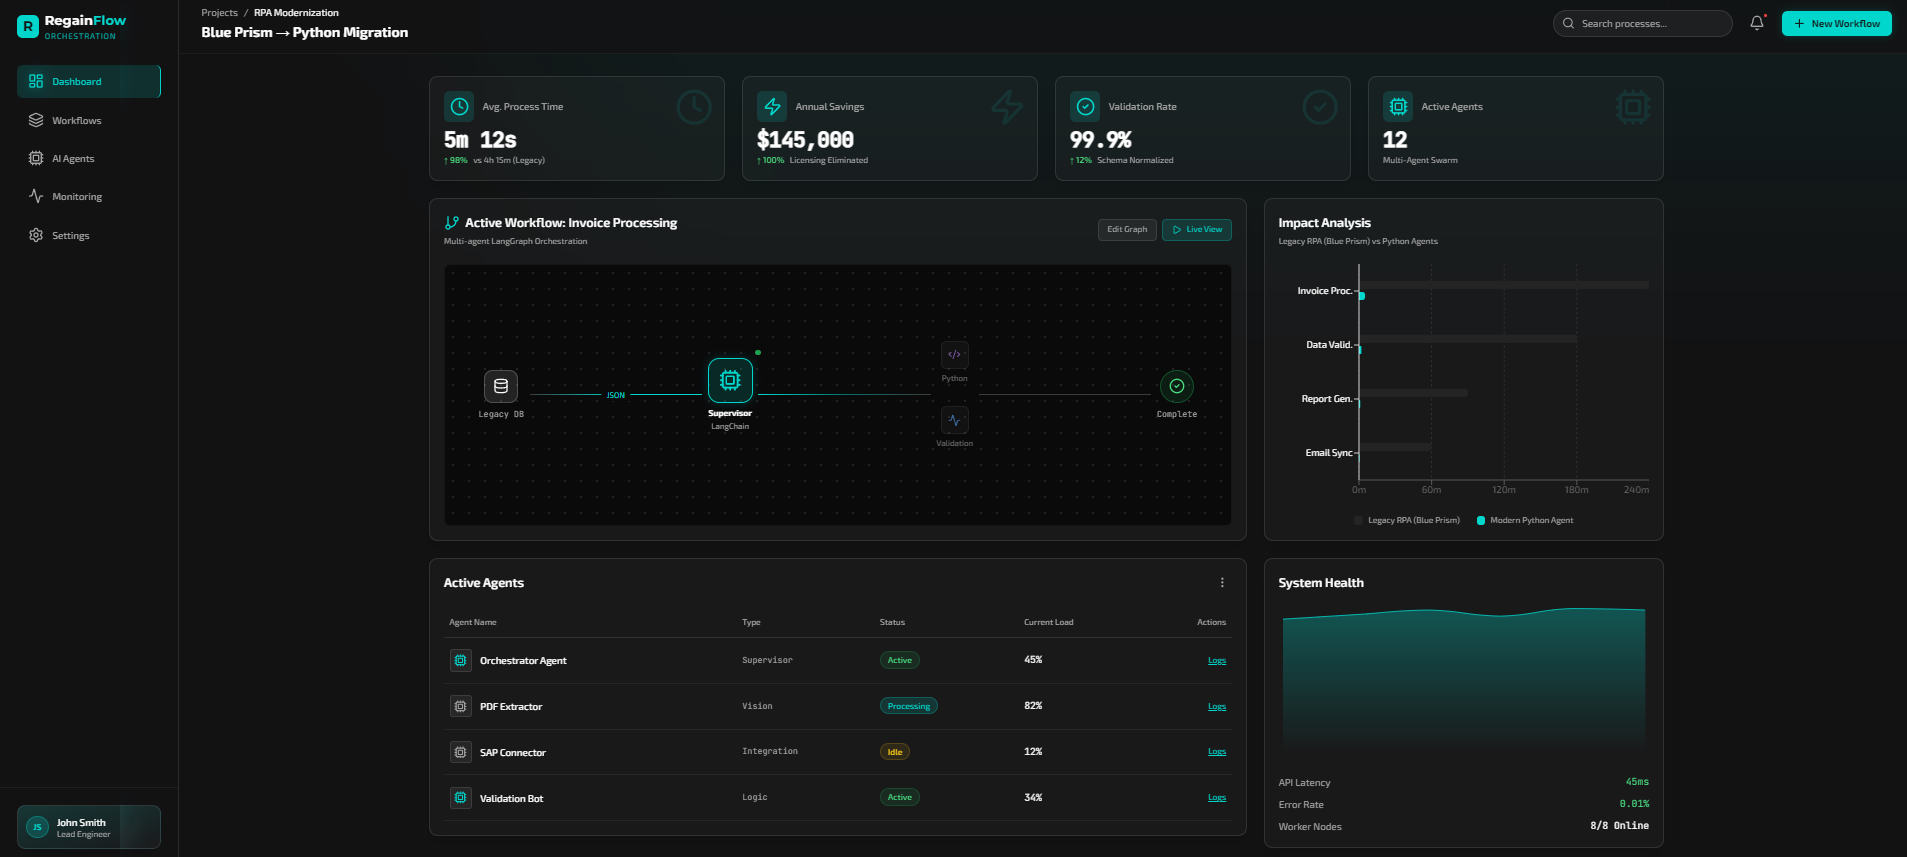Click the New Workflow button
Viewport: 1907px width, 857px height.
(1836, 24)
